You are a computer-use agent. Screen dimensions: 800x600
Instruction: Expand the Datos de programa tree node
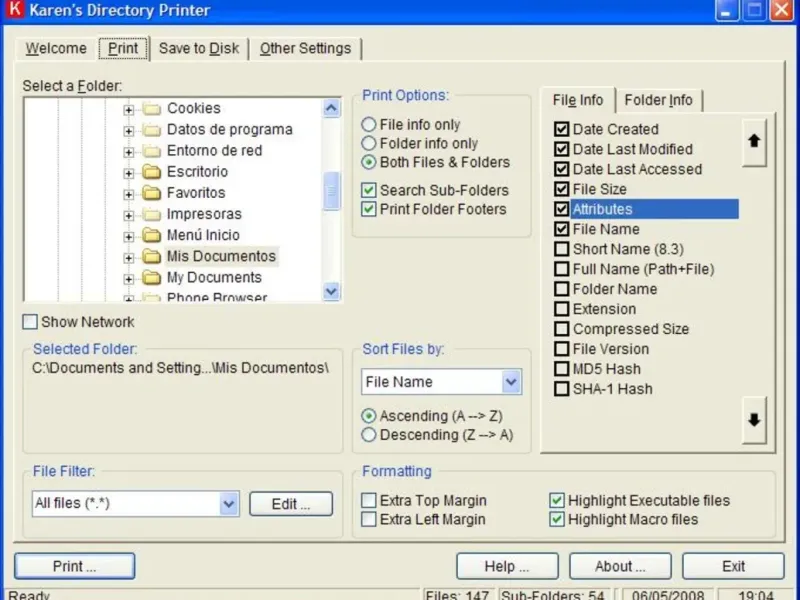(x=129, y=131)
